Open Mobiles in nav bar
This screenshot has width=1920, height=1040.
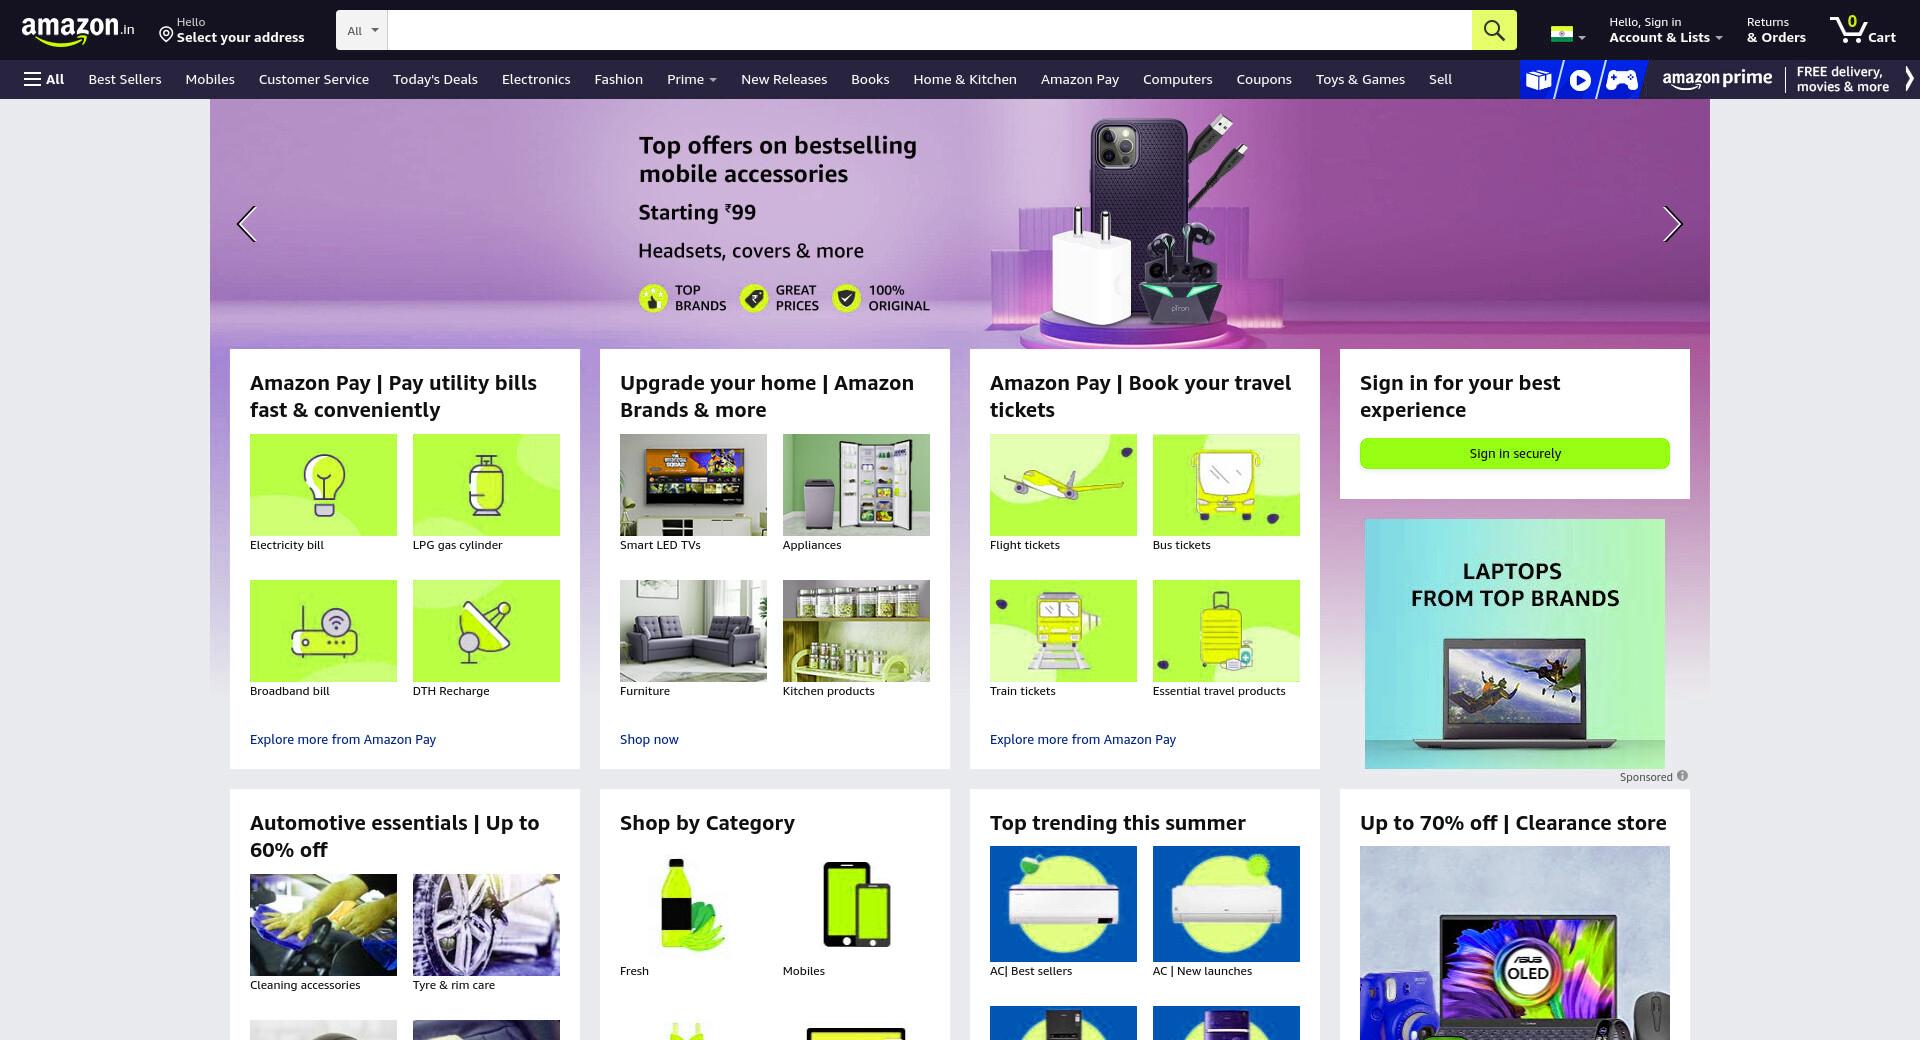tap(210, 79)
